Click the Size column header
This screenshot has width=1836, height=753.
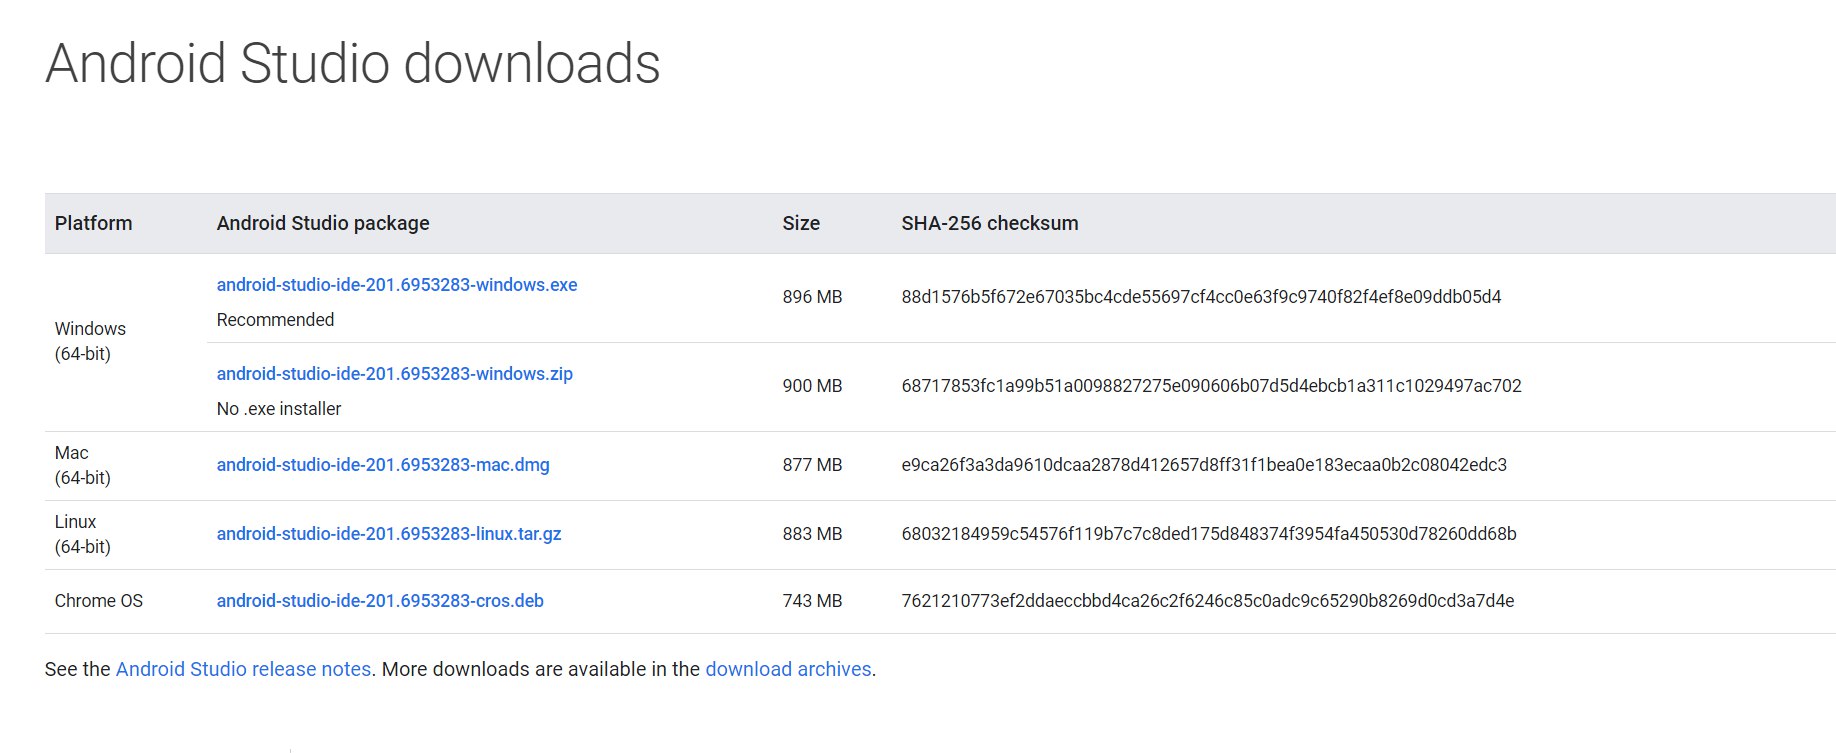click(801, 223)
